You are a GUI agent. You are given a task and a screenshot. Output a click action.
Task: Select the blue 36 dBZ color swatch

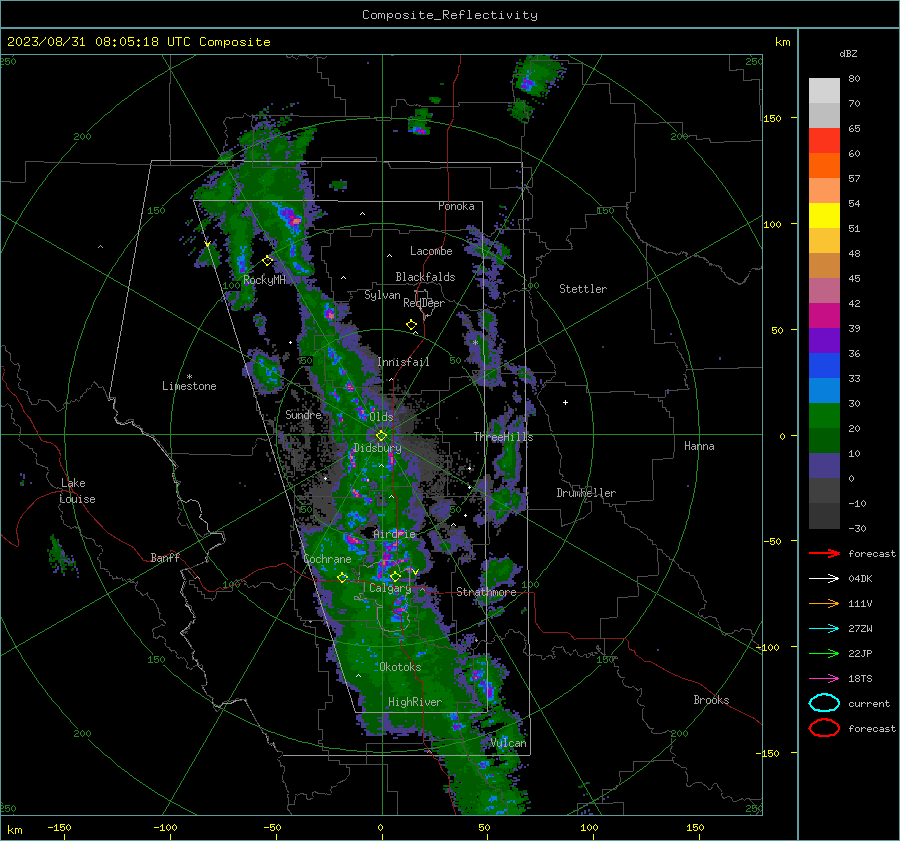tap(824, 365)
